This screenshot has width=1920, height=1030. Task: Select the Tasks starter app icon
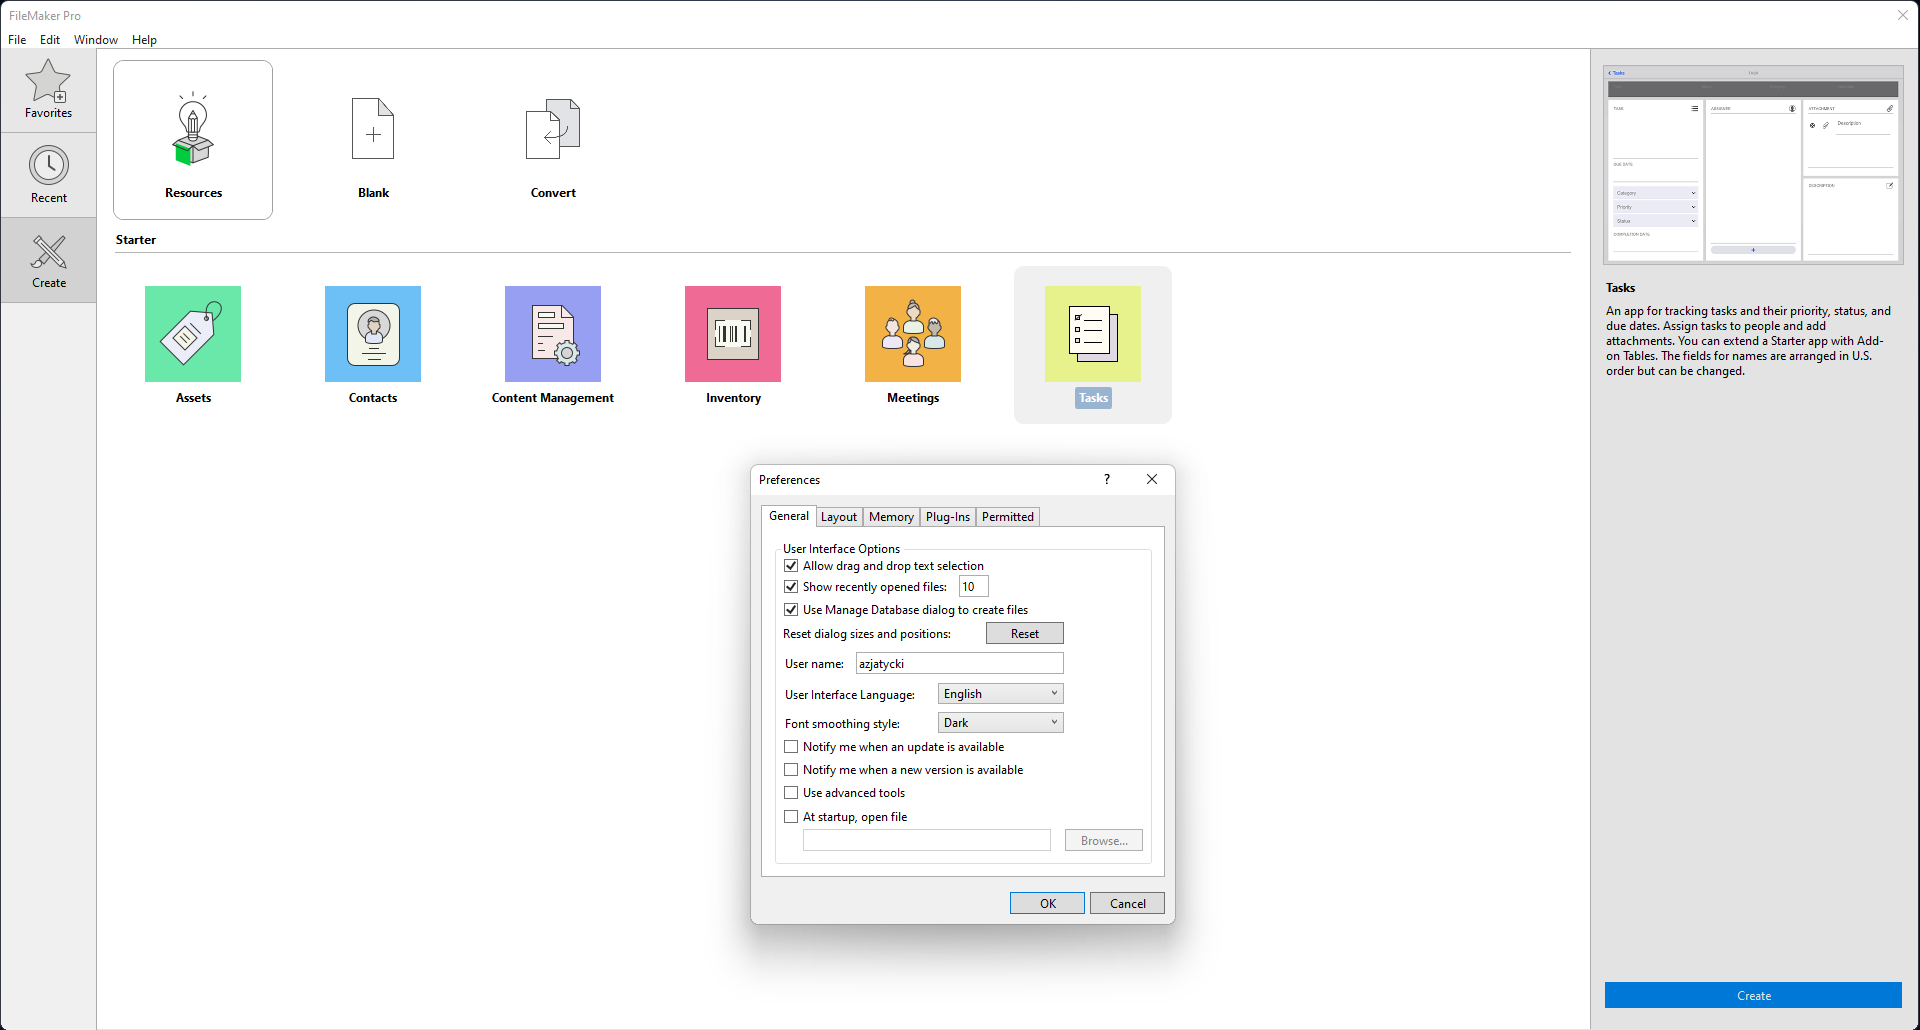pyautogui.click(x=1093, y=334)
